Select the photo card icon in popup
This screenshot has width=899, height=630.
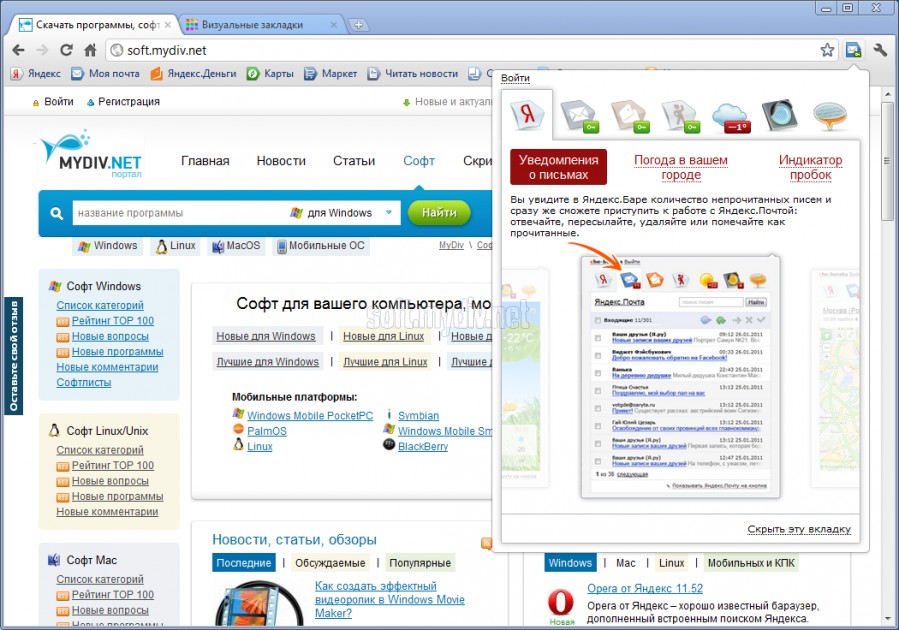pyautogui.click(x=630, y=115)
